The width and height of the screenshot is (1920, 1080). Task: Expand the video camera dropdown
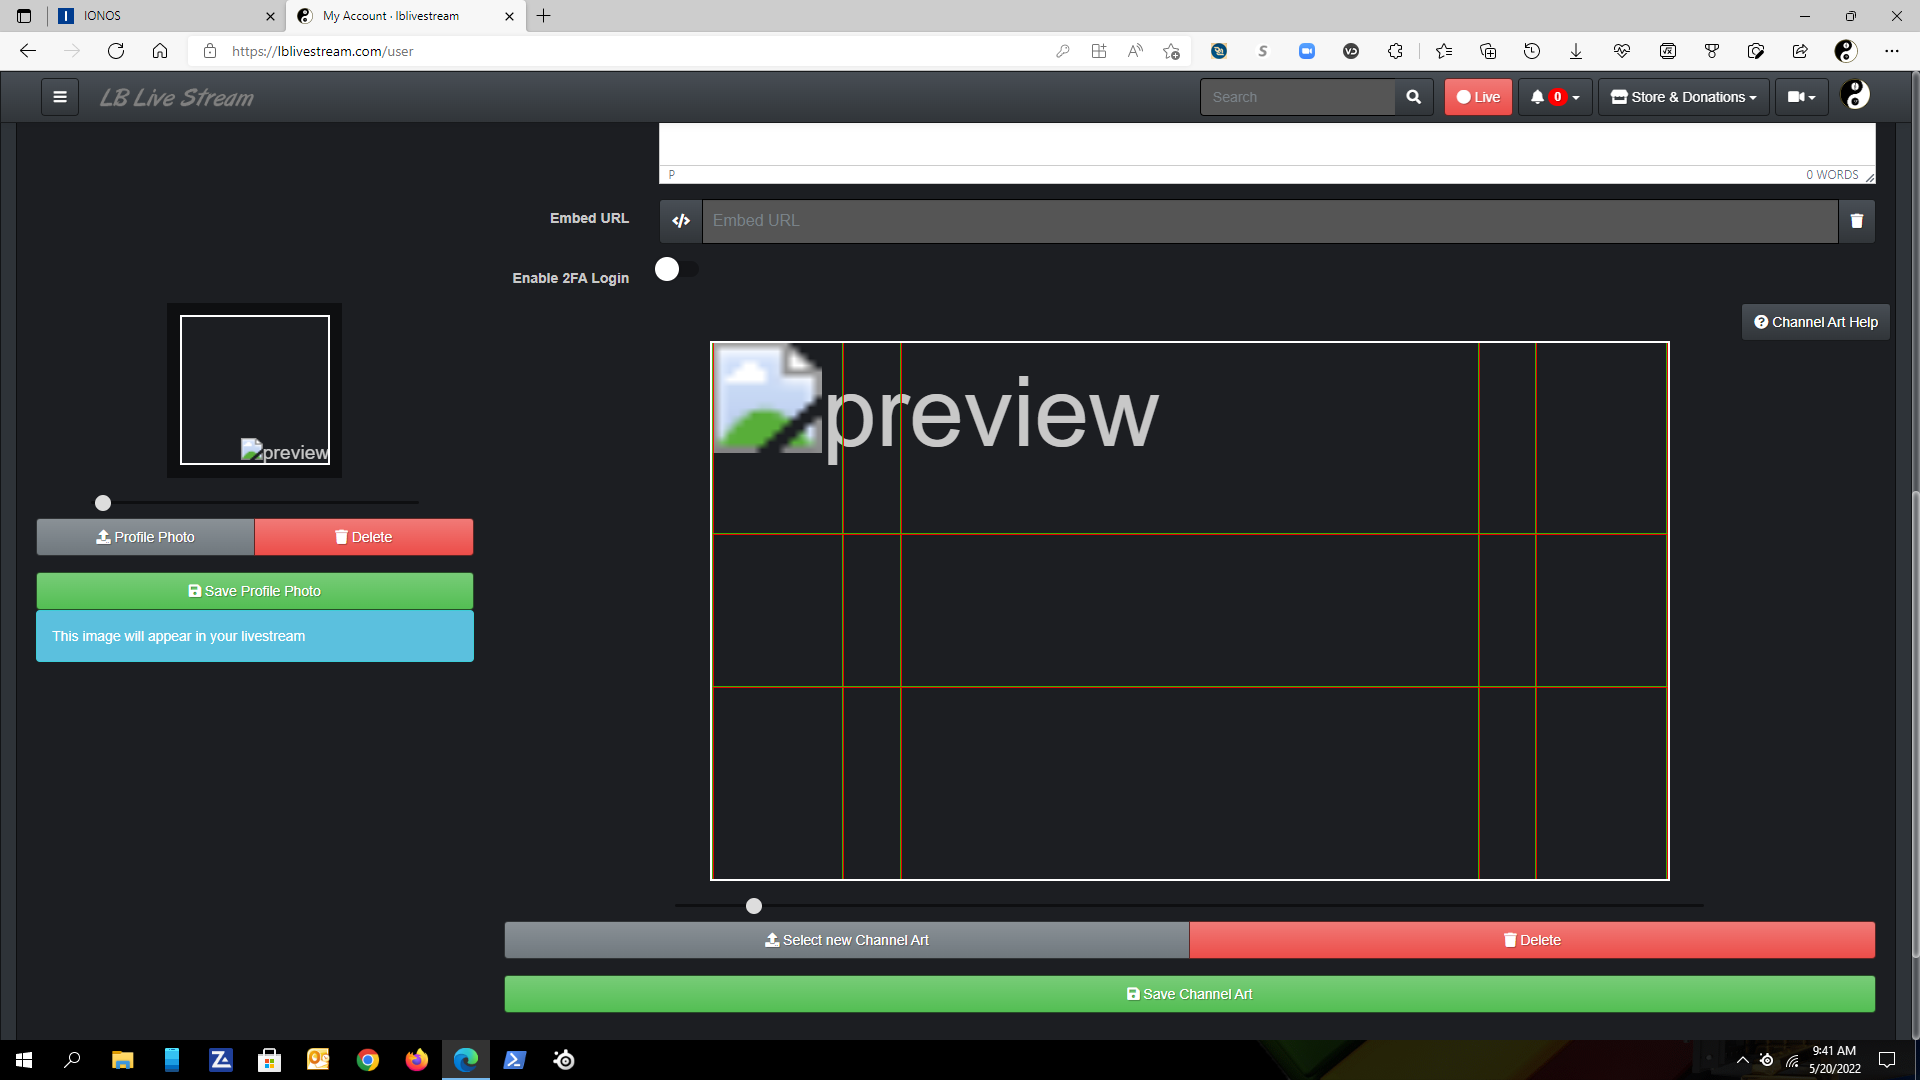1802,97
